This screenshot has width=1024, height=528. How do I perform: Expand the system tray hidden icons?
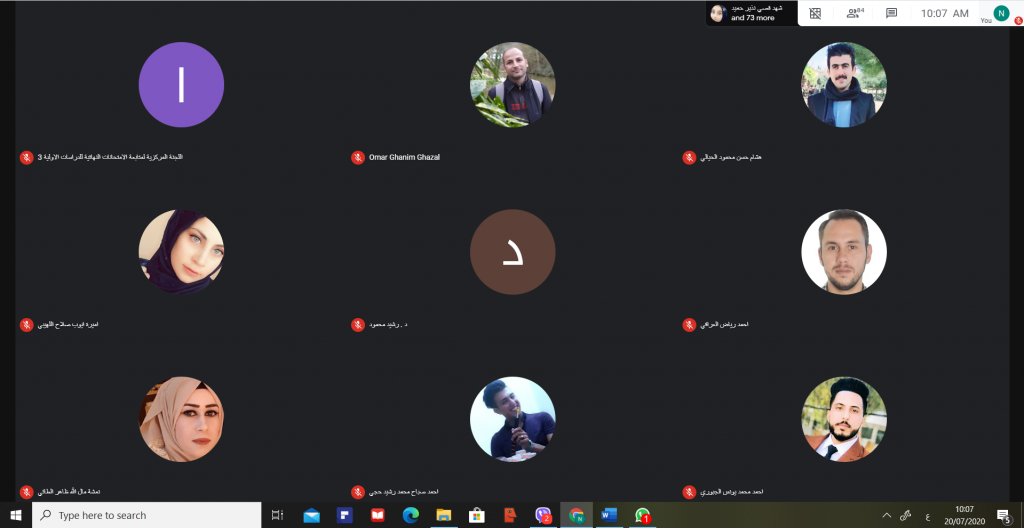tap(886, 515)
